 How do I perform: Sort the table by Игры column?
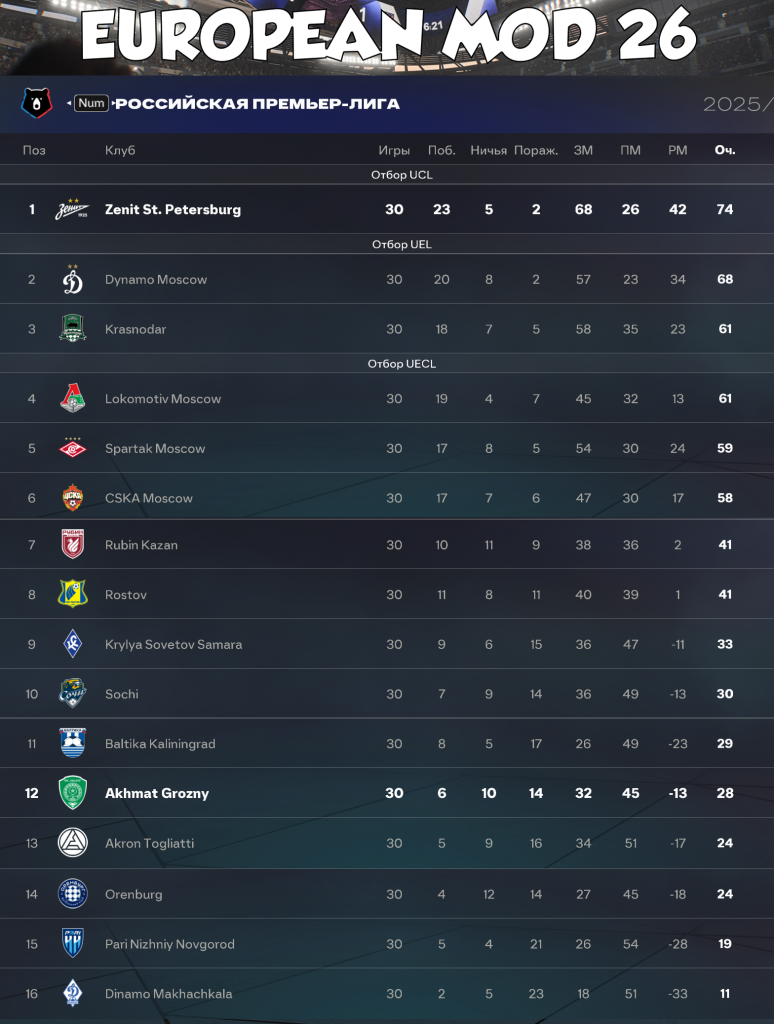tap(396, 149)
